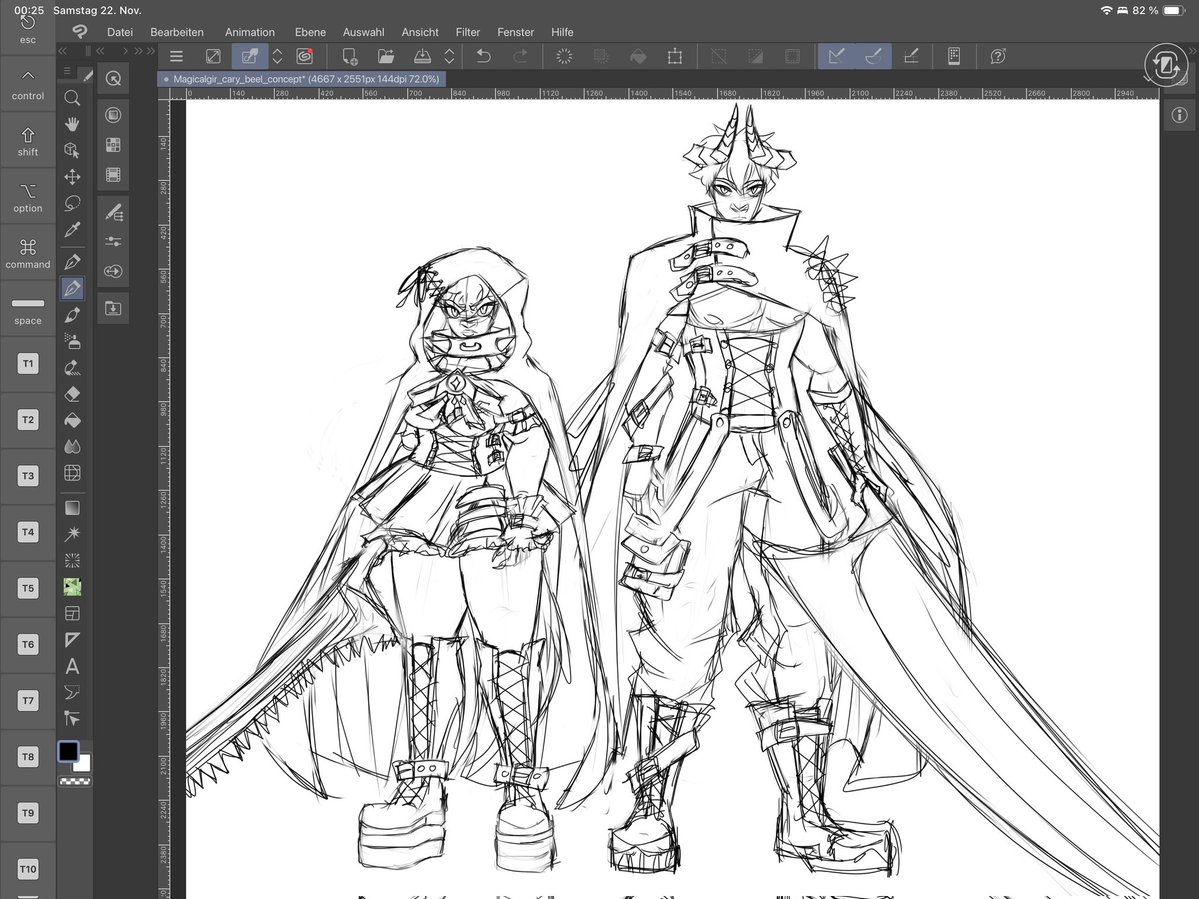Open the Color Set grid panel
1199x899 pixels.
(113, 145)
